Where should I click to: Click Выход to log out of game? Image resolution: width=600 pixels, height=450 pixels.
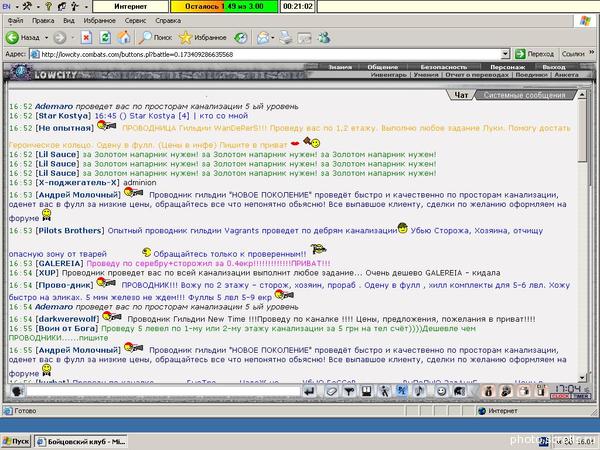coord(554,67)
